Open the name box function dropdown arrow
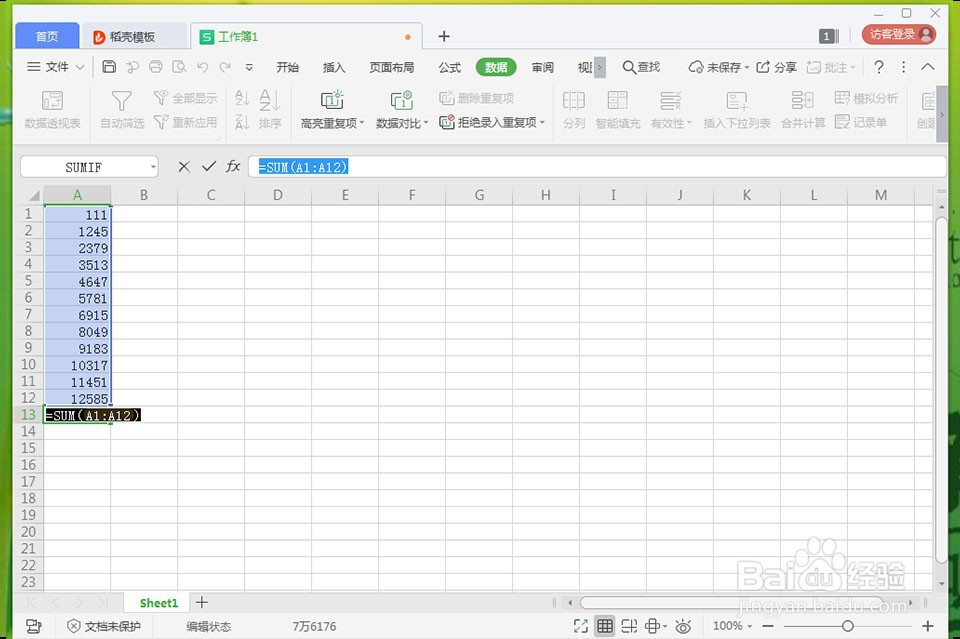Viewport: 960px width, 639px height. pyautogui.click(x=153, y=167)
